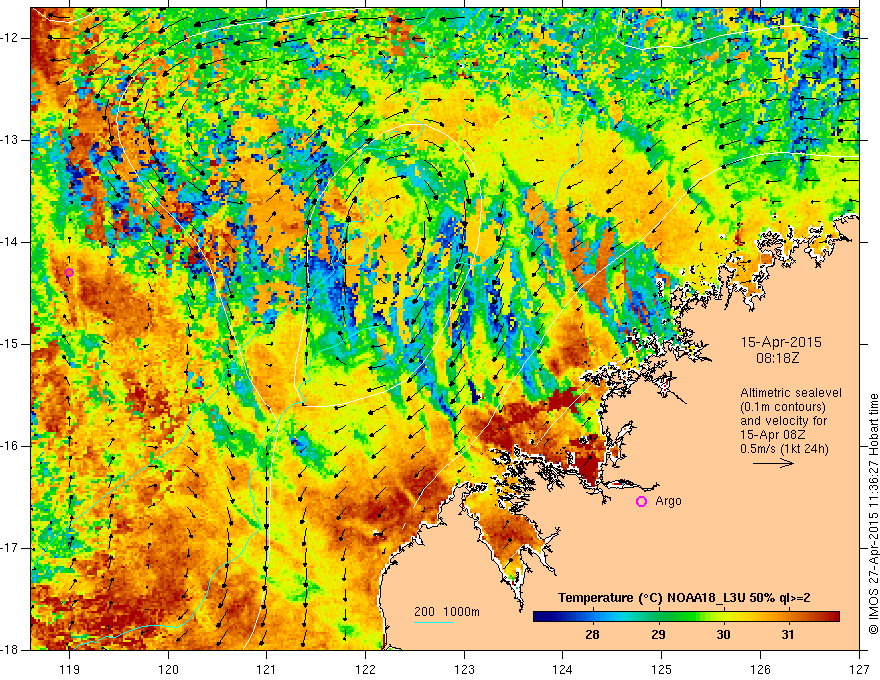This screenshot has height=680, width=880.
Task: Click the 0.5m/s velocity scale arrow
Action: click(x=773, y=463)
